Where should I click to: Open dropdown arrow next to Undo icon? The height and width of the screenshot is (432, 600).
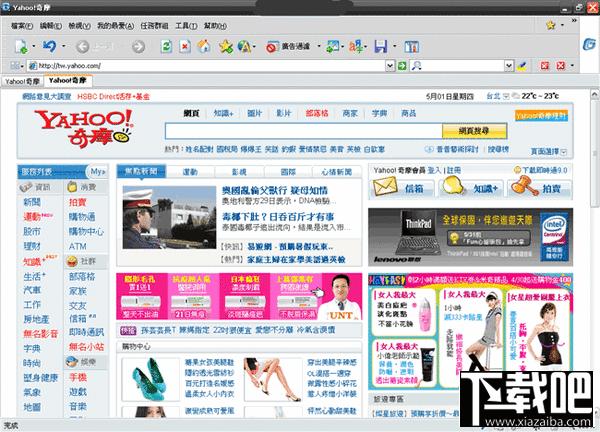click(x=64, y=46)
